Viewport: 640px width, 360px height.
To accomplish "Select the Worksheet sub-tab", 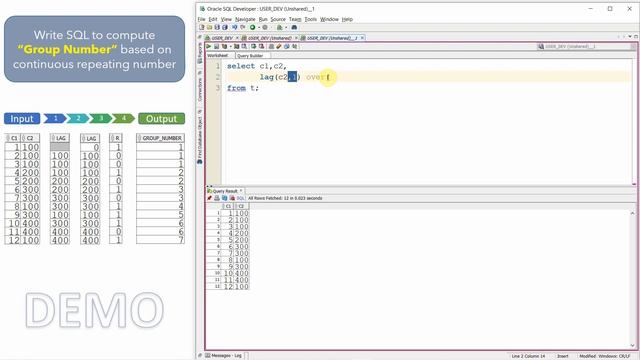I will [218, 56].
